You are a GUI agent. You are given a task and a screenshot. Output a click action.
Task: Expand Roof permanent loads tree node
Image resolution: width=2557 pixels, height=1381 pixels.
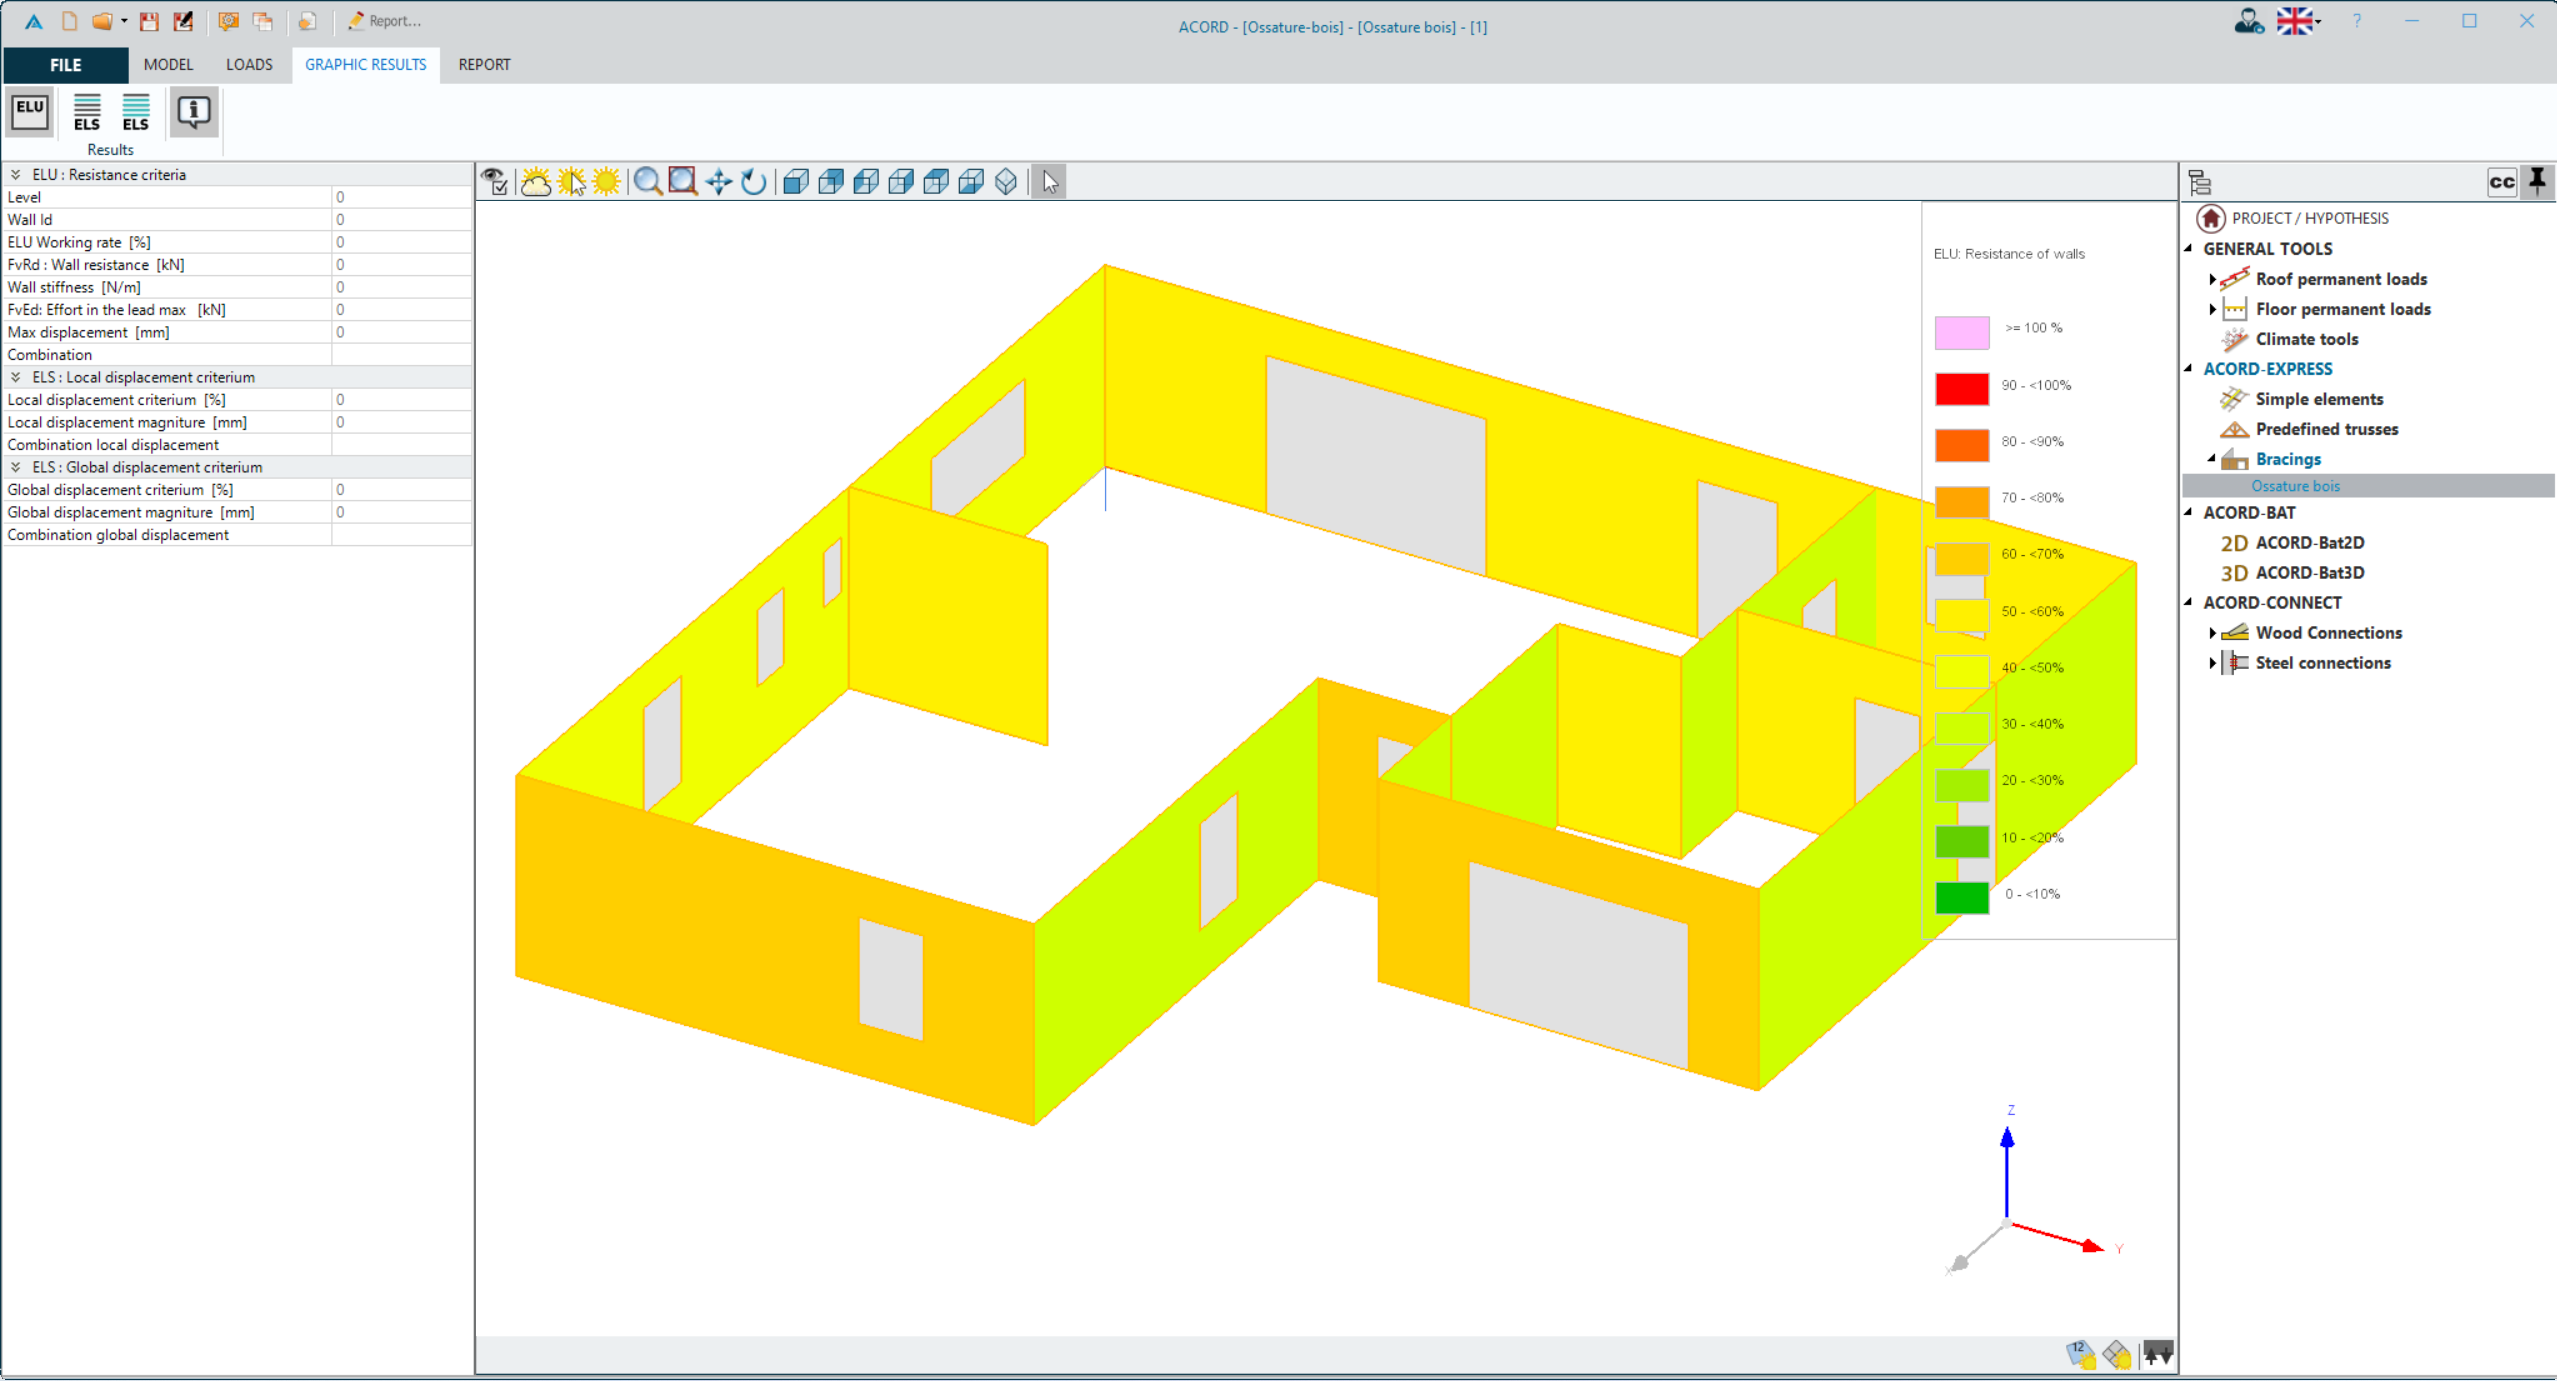[x=2212, y=279]
